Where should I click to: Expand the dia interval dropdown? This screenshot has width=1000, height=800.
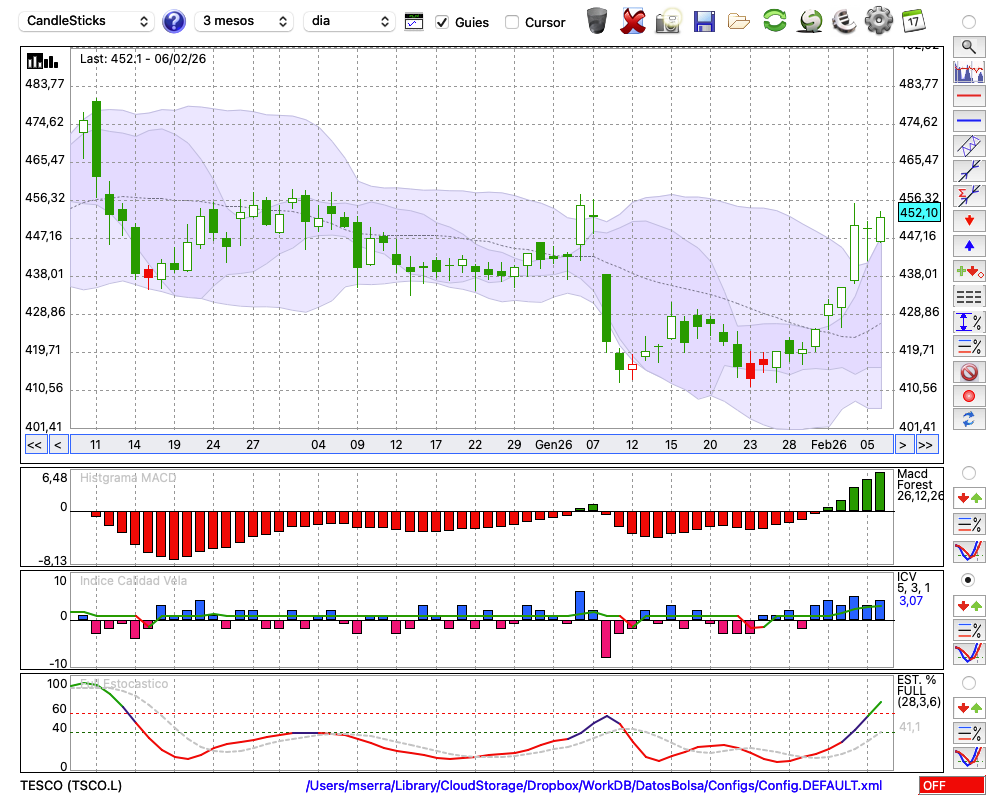[349, 21]
